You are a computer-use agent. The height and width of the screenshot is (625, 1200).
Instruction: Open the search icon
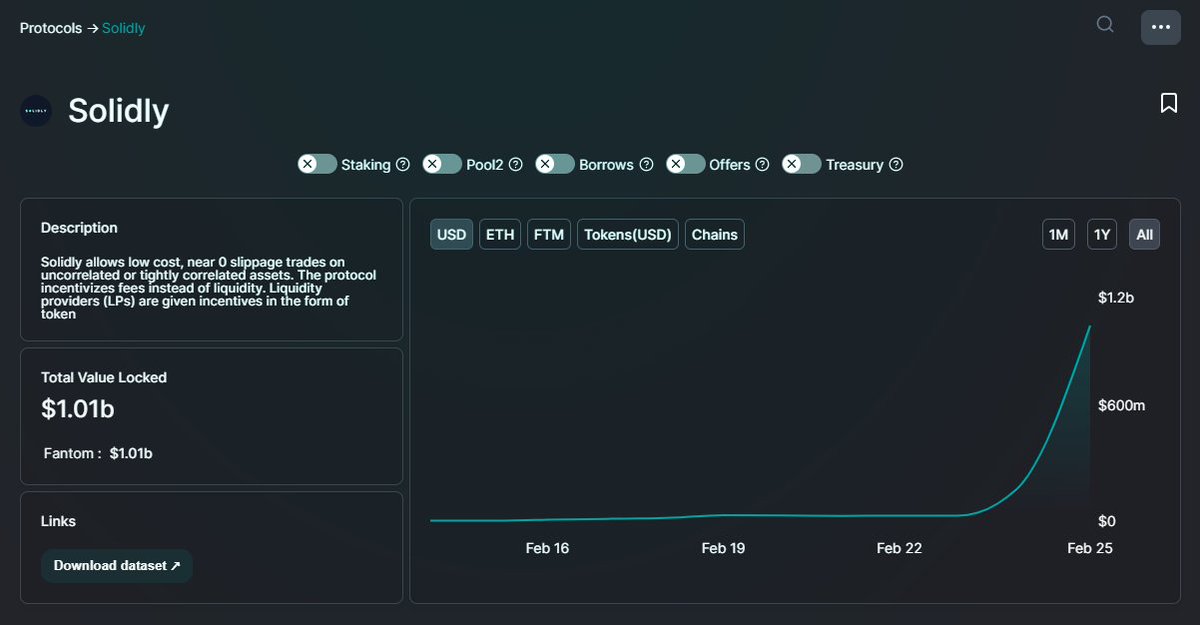coord(1104,24)
